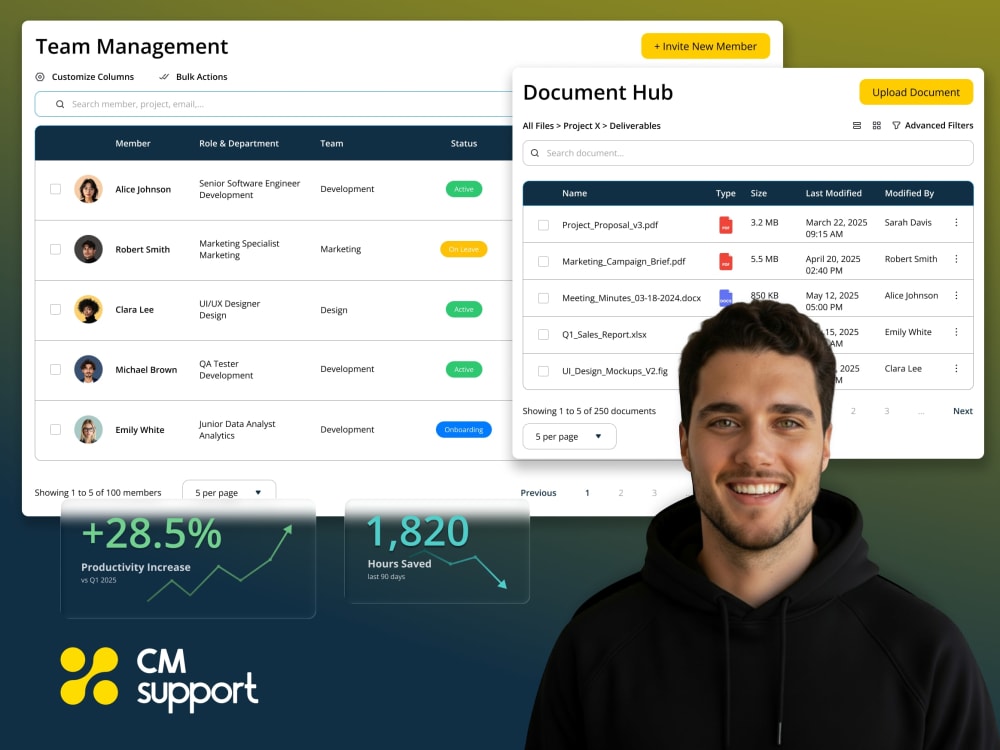Select Alice Johnson's row checkbox
This screenshot has width=1000, height=750.
(55, 189)
